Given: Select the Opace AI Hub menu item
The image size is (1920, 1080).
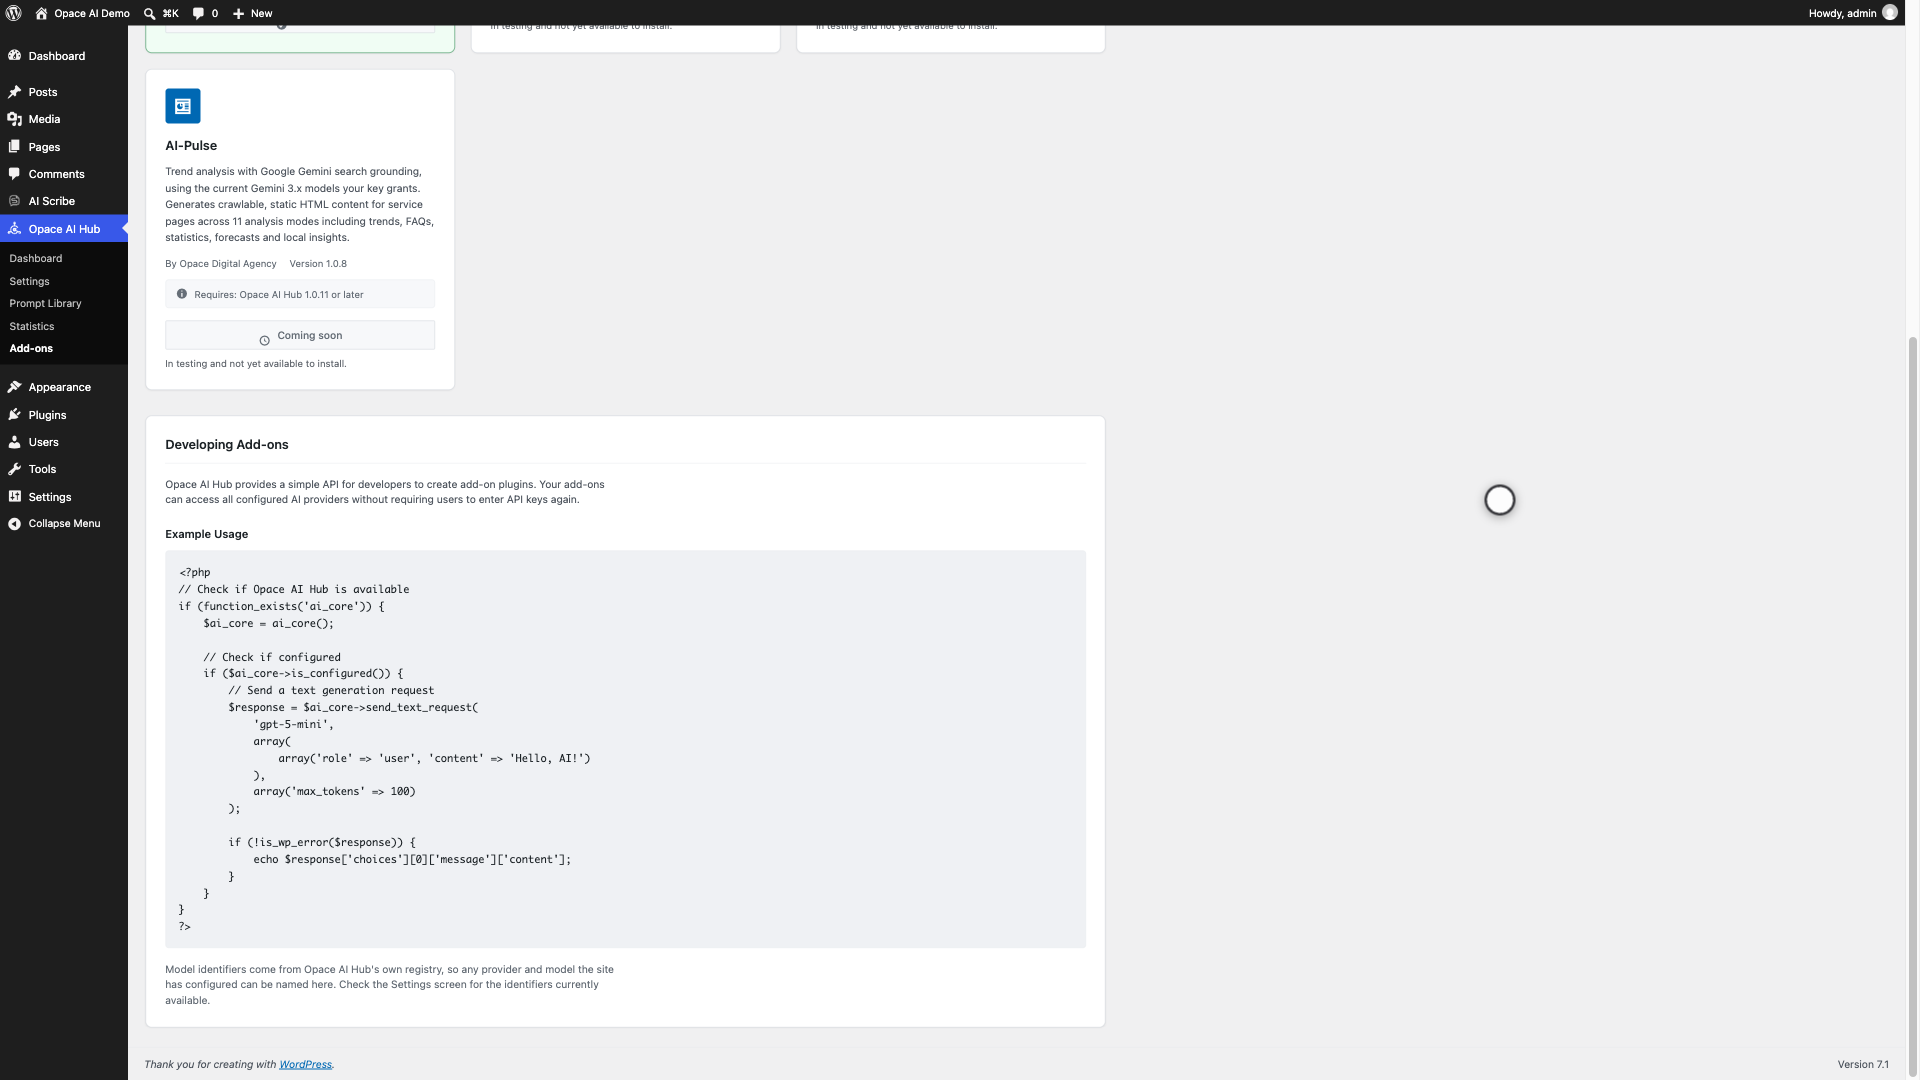Looking at the screenshot, I should pyautogui.click(x=64, y=229).
